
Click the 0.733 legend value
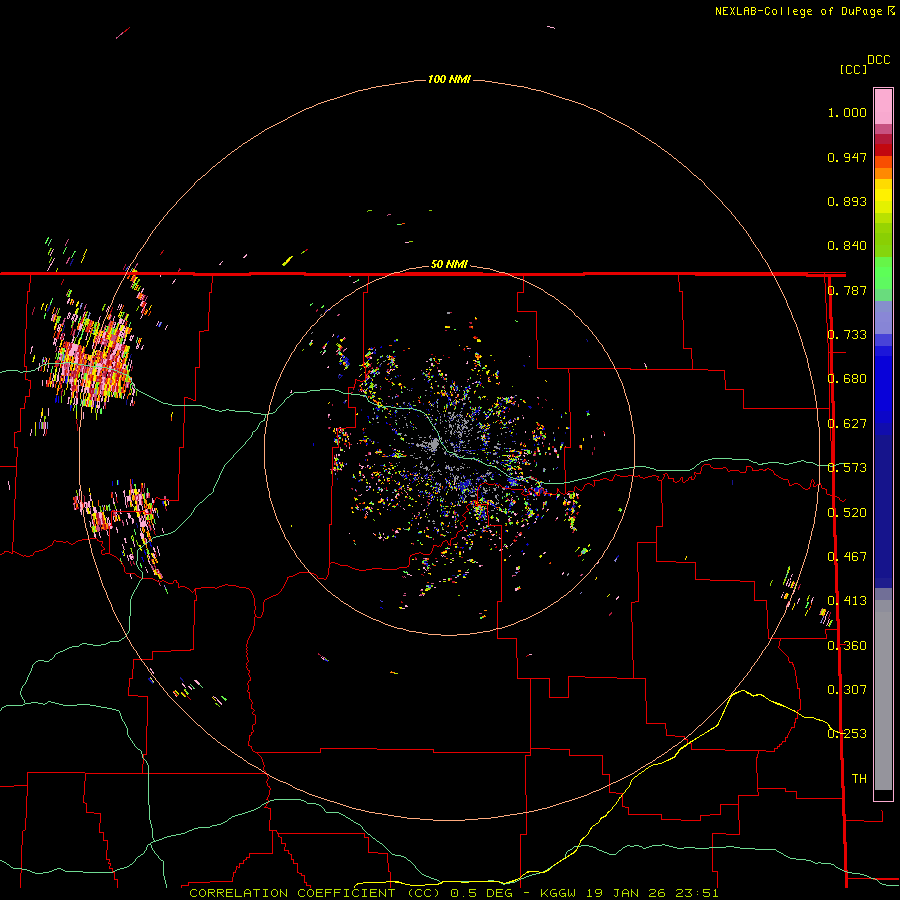pyautogui.click(x=847, y=335)
